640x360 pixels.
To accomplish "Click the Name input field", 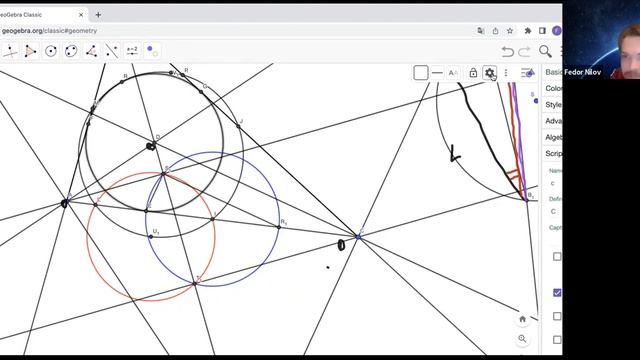I will tap(556, 184).
